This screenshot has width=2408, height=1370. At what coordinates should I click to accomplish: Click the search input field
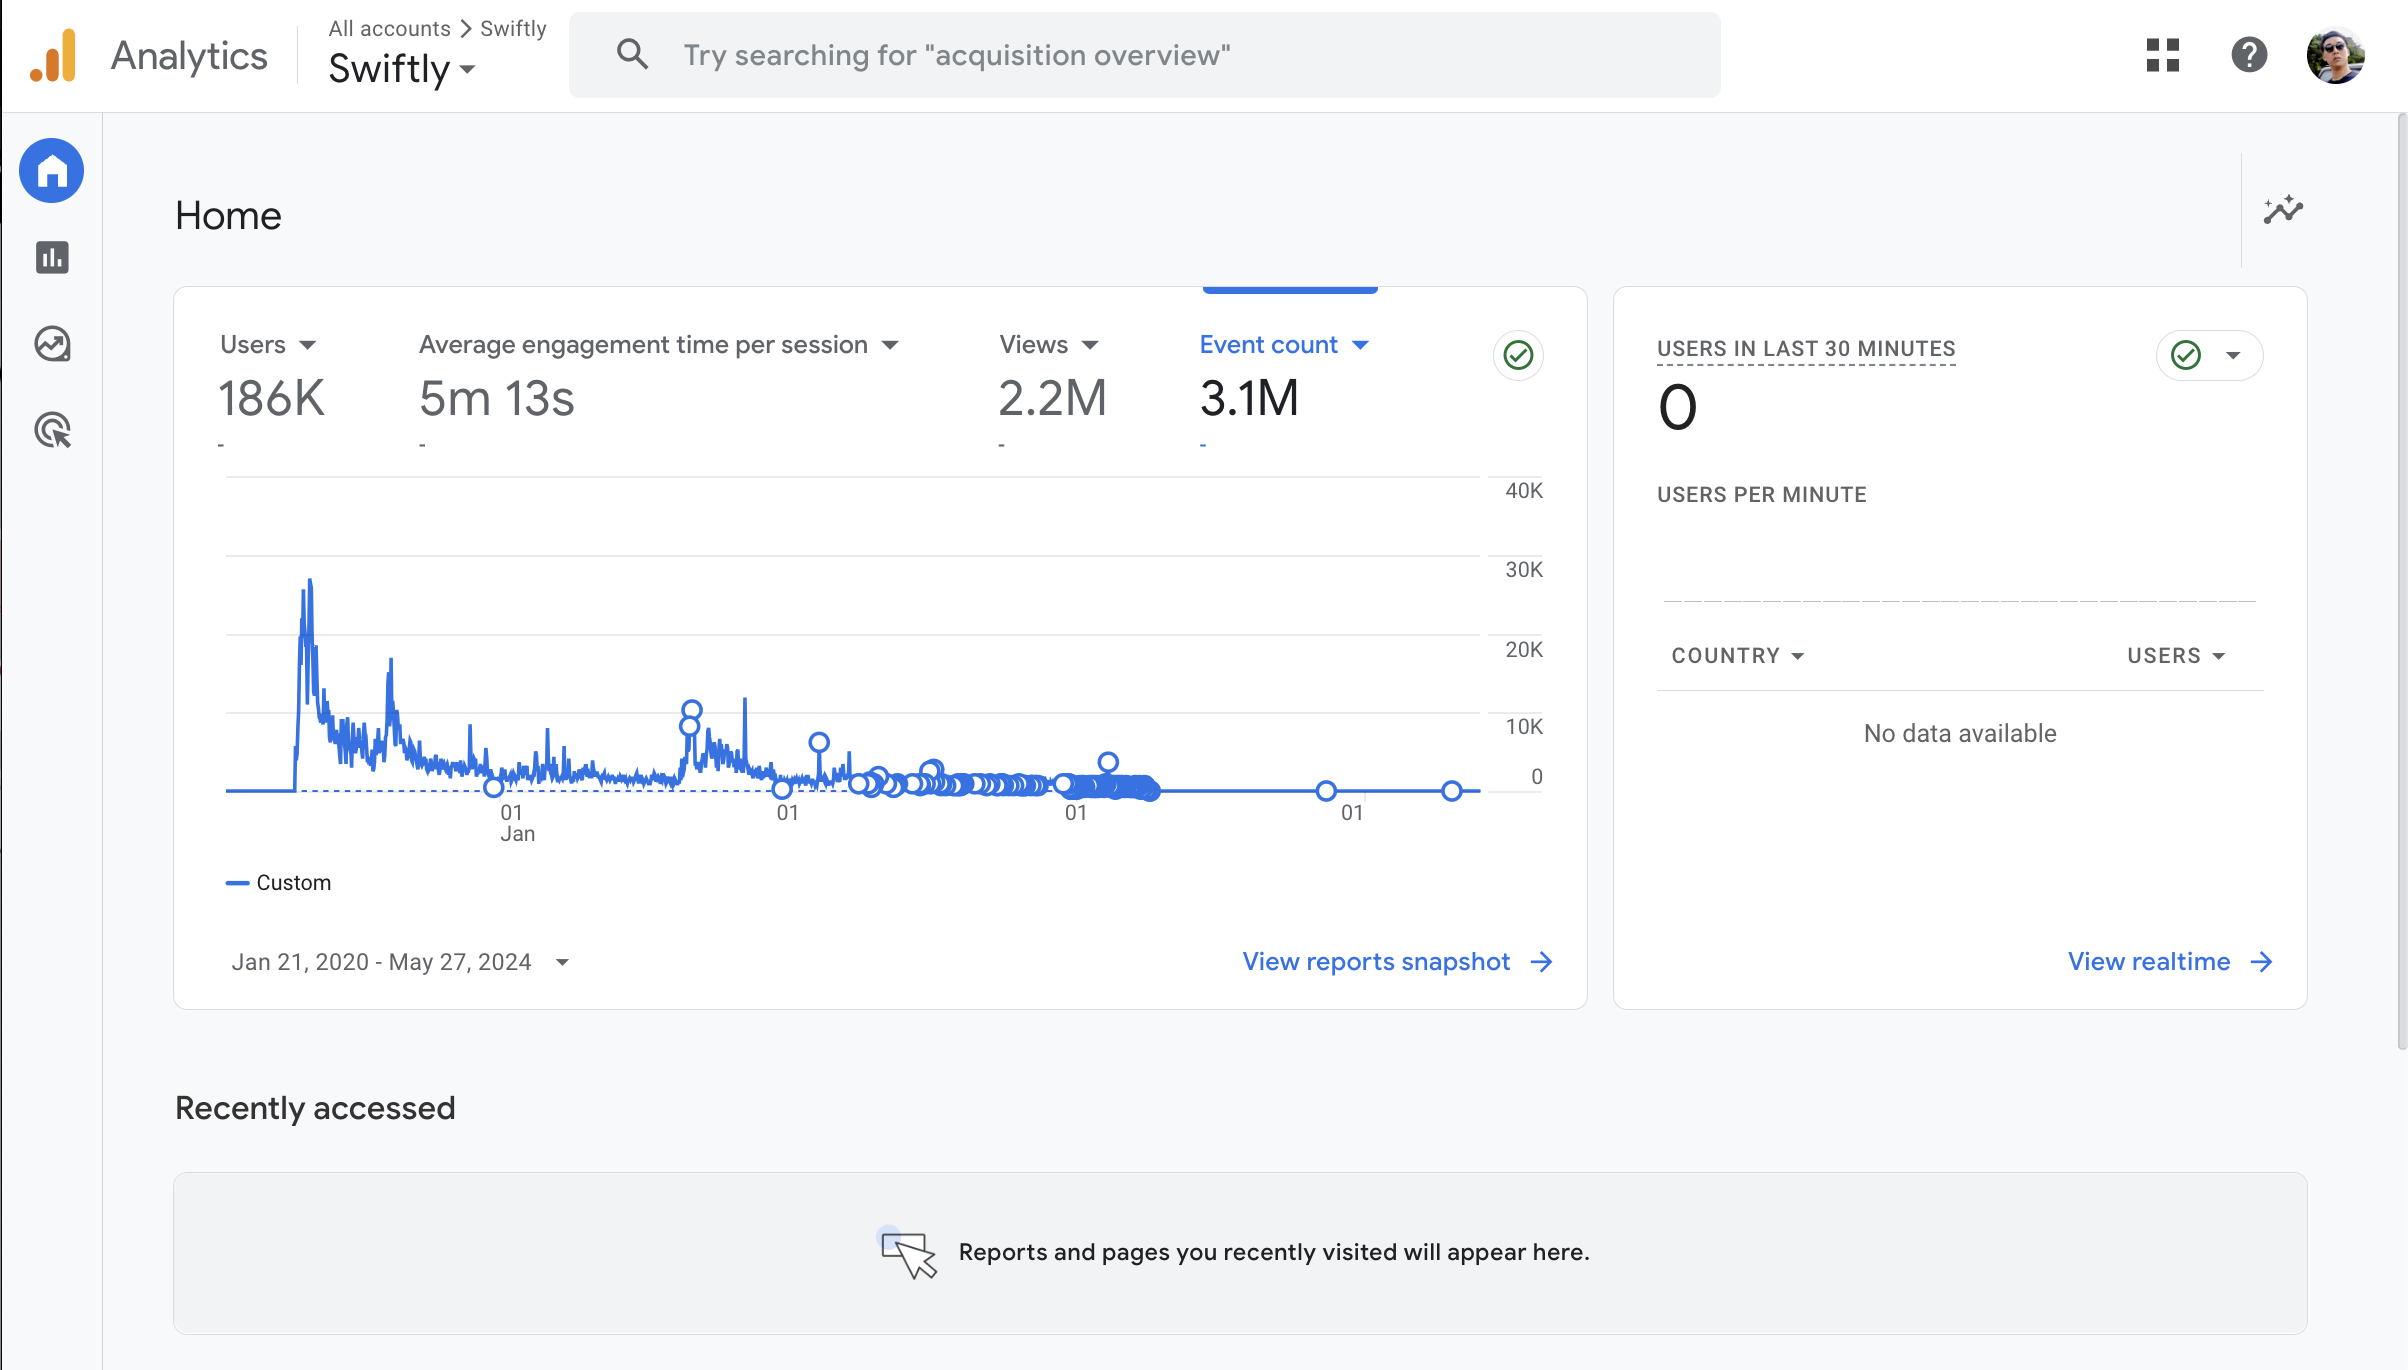click(x=1145, y=55)
